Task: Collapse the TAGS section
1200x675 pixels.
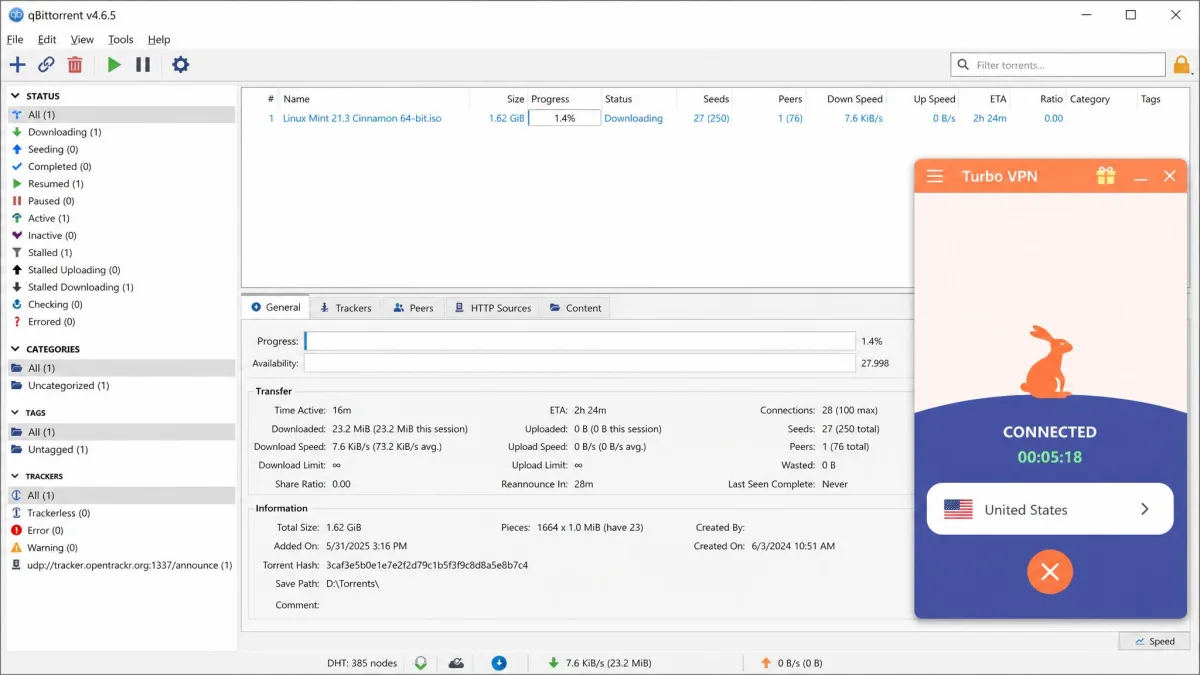Action: click(x=16, y=412)
